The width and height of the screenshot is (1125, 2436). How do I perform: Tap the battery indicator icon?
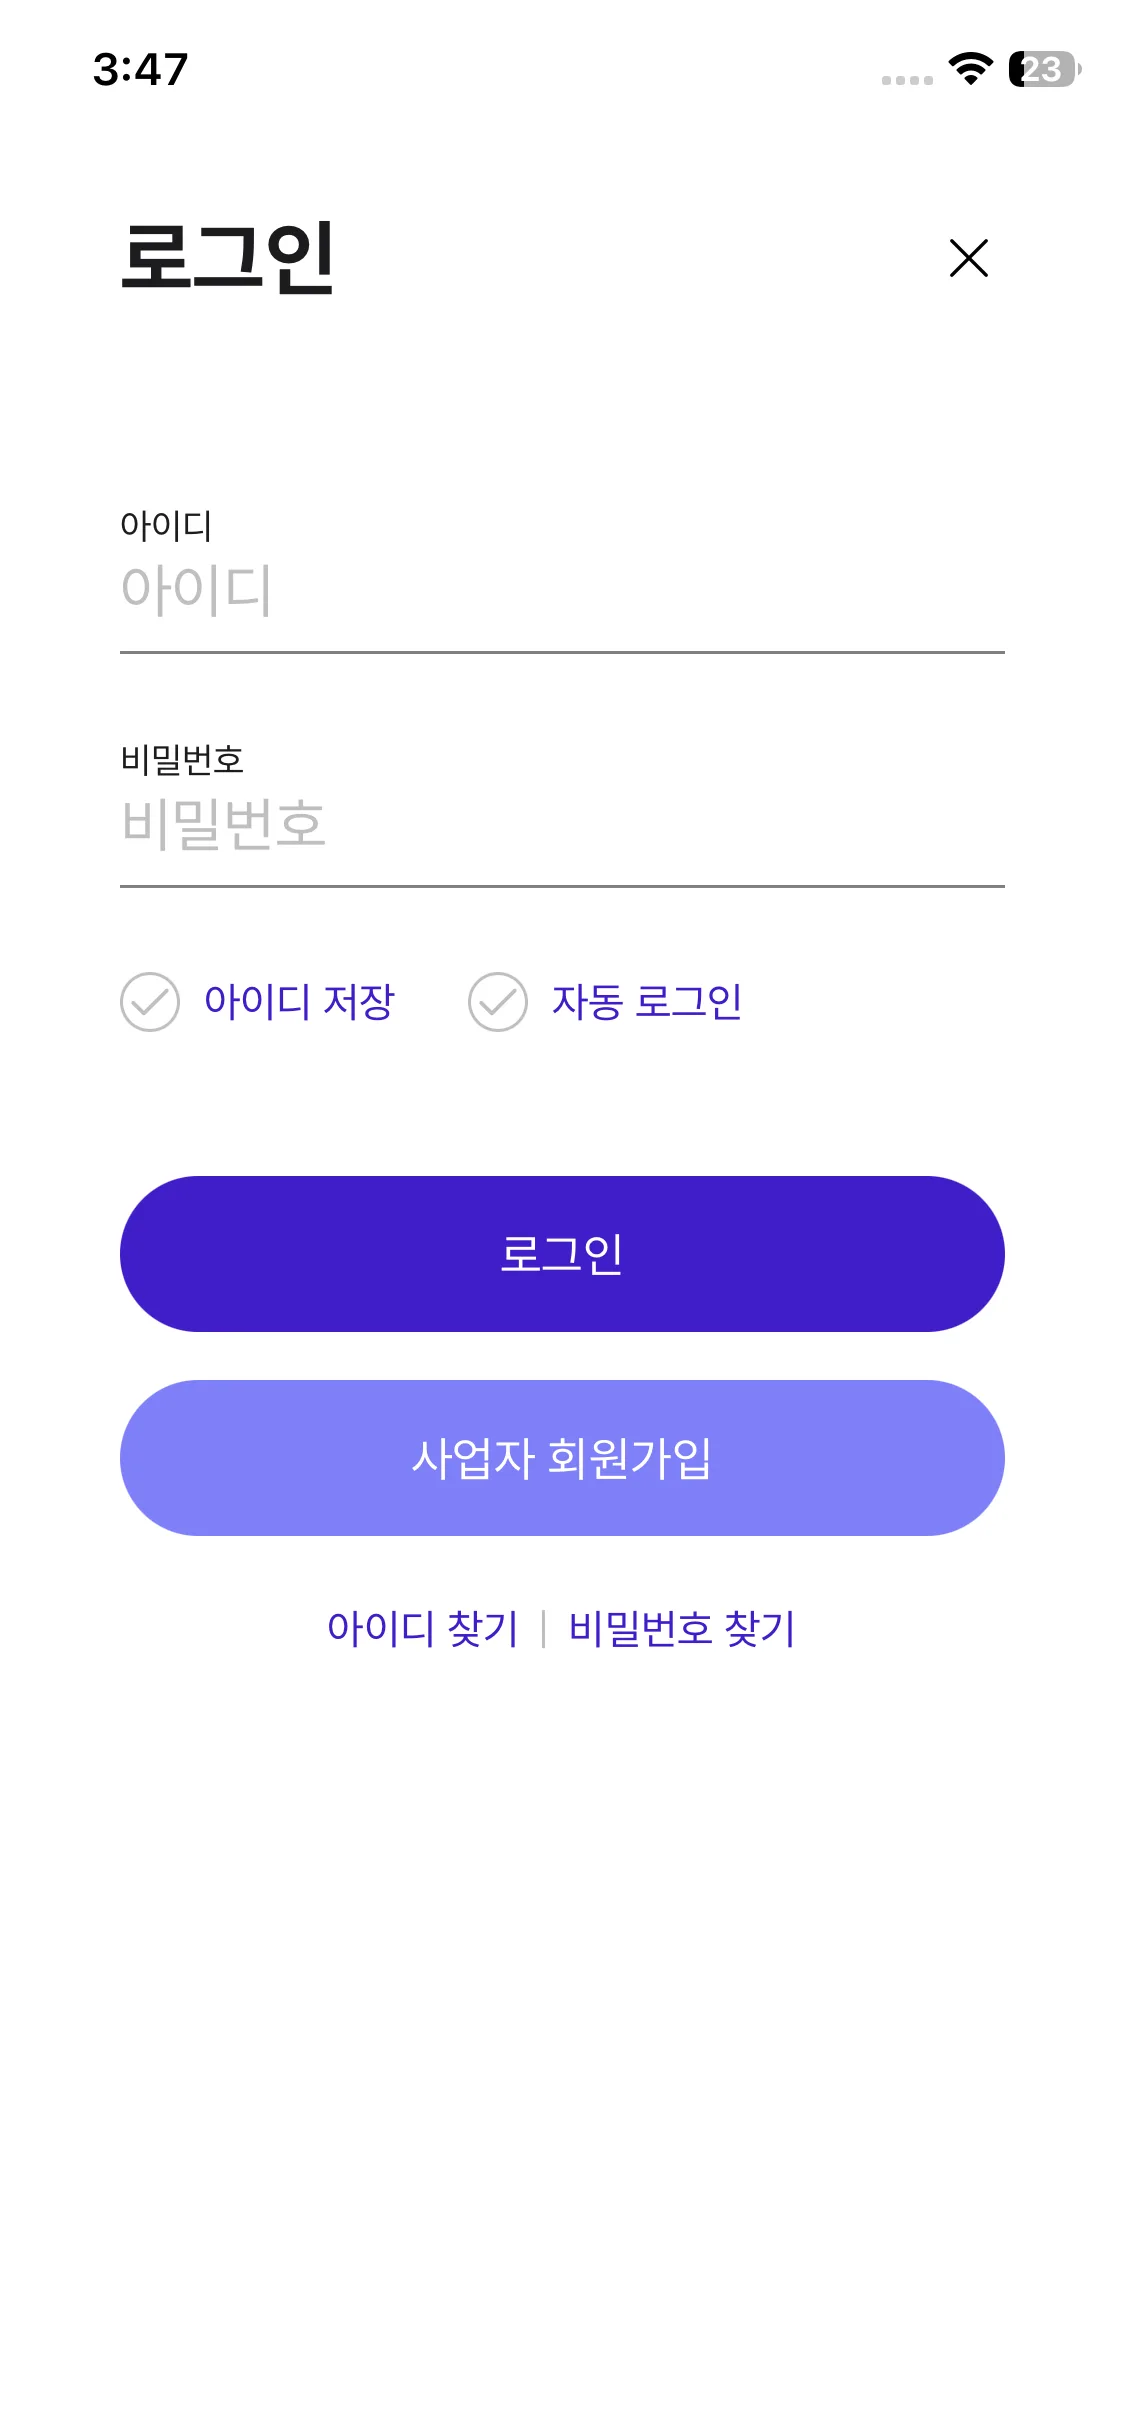(x=1044, y=69)
